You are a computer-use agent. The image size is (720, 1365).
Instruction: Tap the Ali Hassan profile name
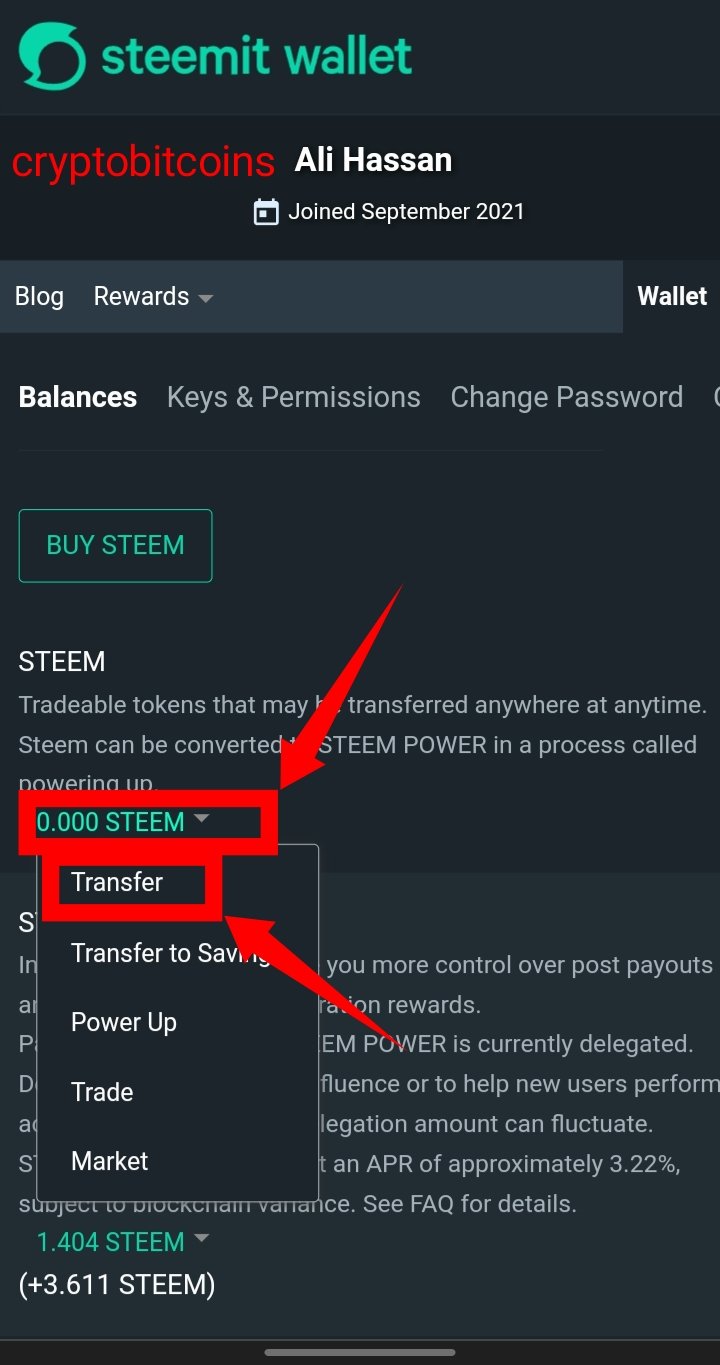click(x=373, y=160)
